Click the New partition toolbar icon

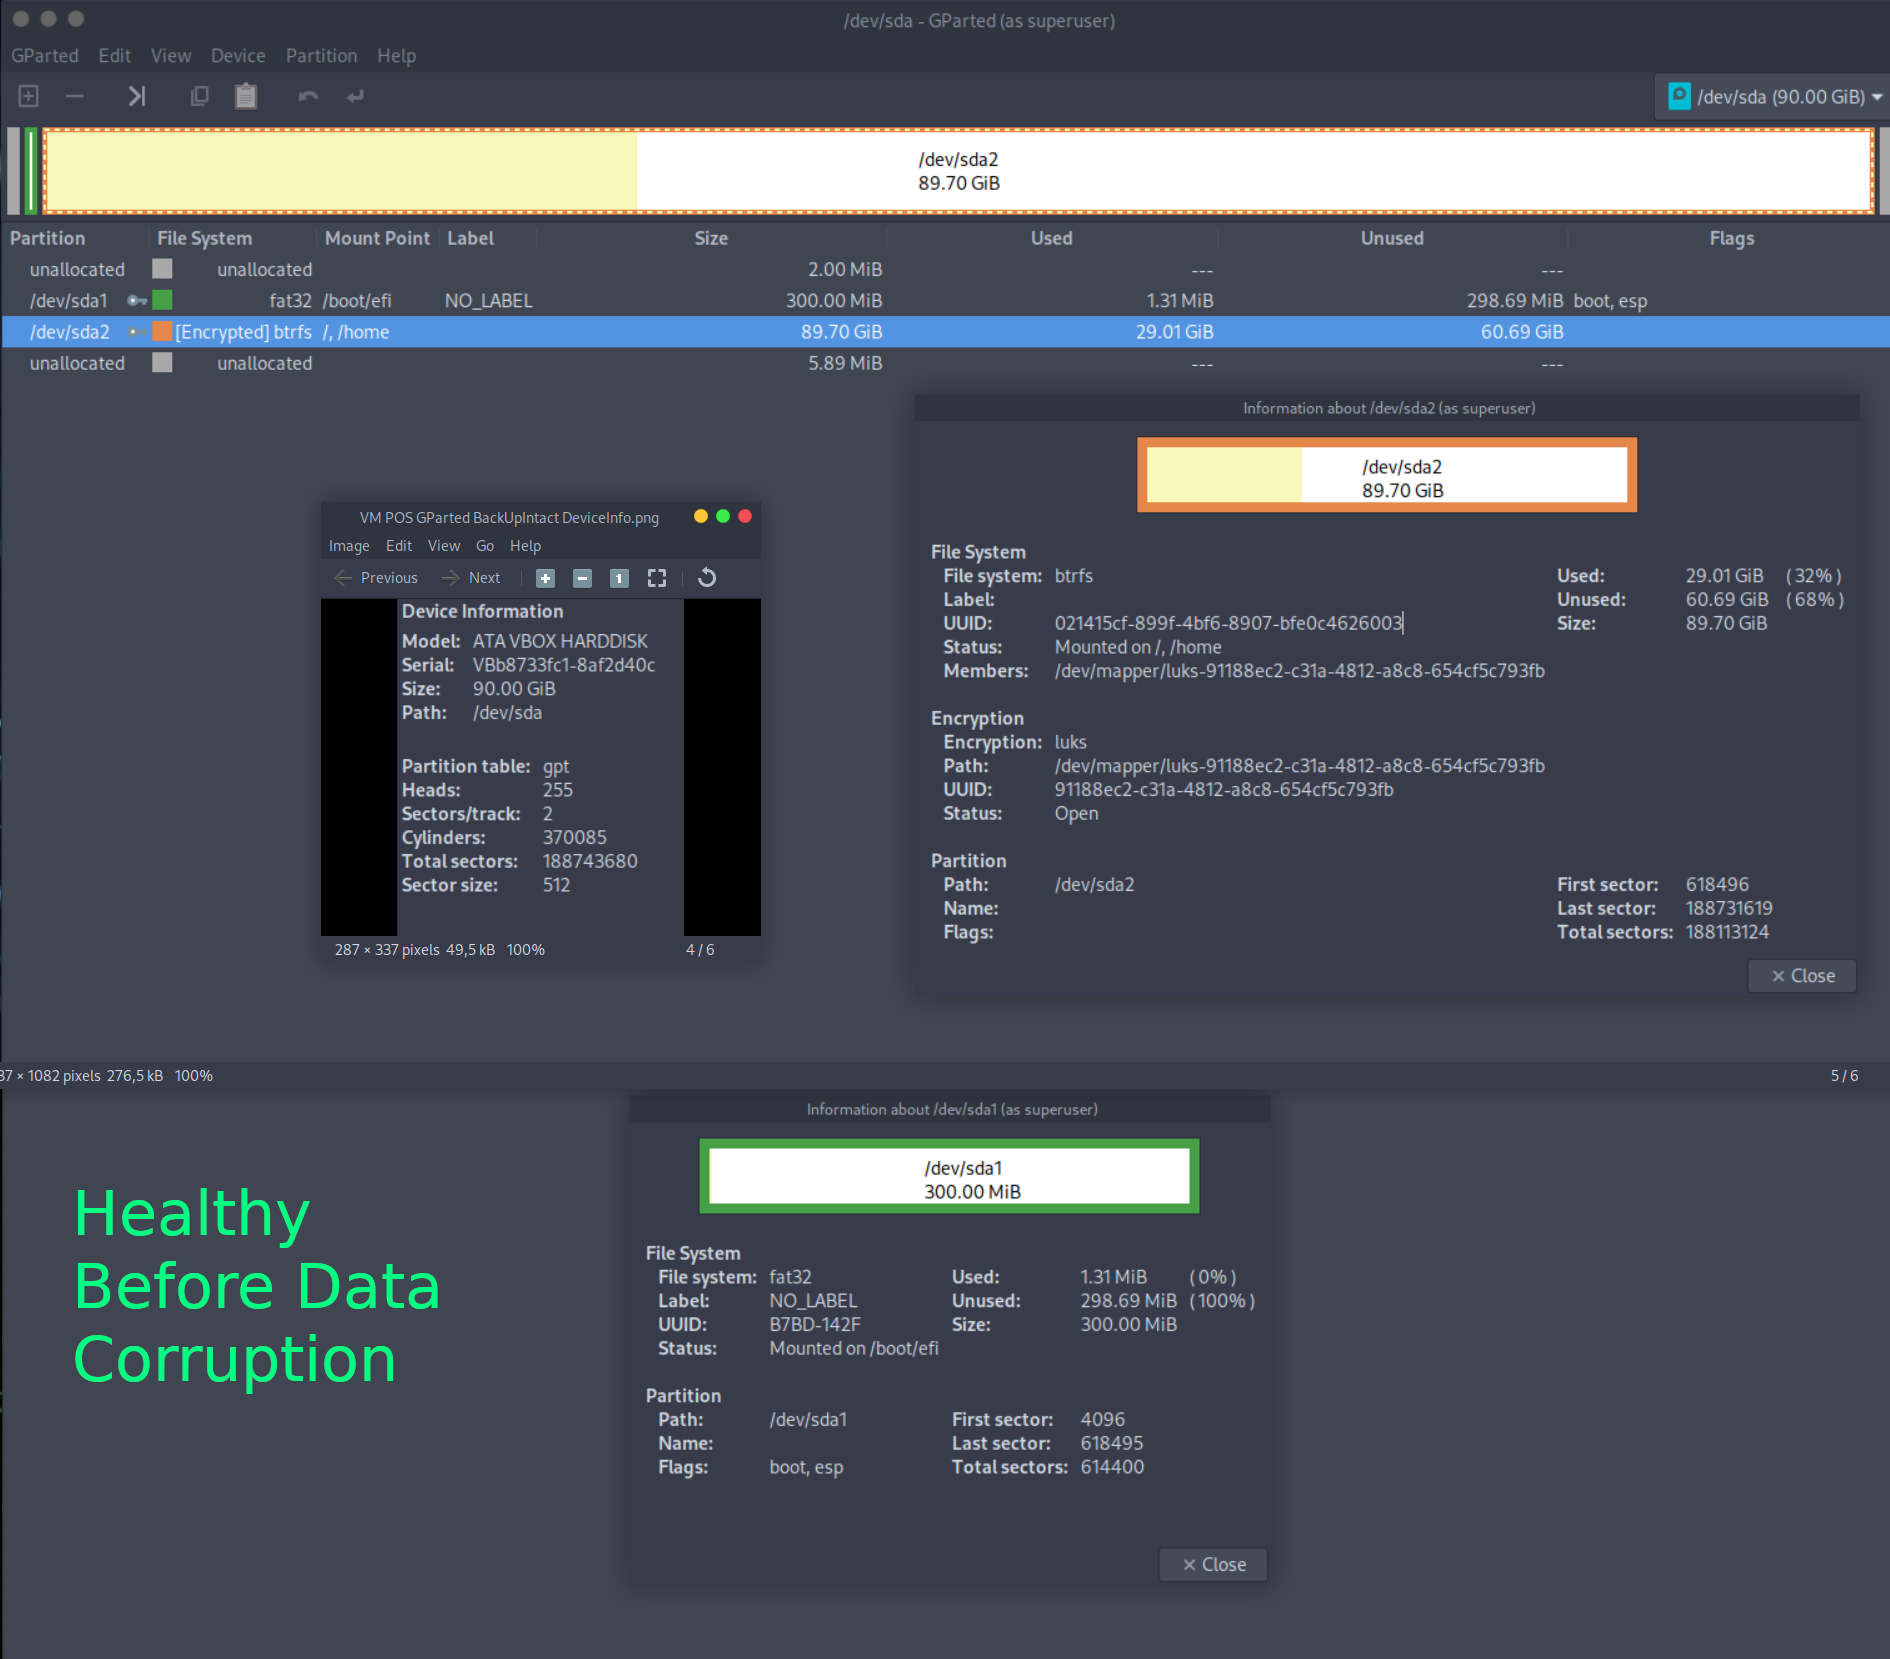click(29, 96)
